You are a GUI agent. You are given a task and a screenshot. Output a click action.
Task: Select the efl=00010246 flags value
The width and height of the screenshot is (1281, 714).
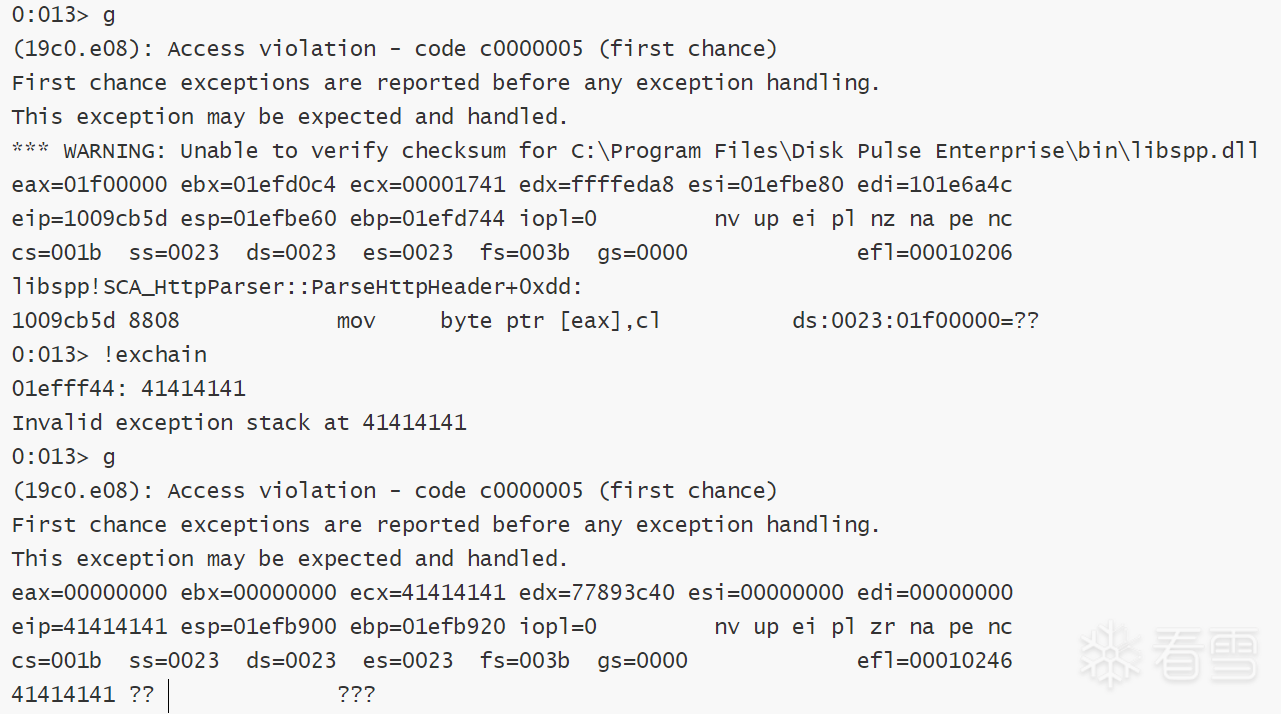point(934,661)
